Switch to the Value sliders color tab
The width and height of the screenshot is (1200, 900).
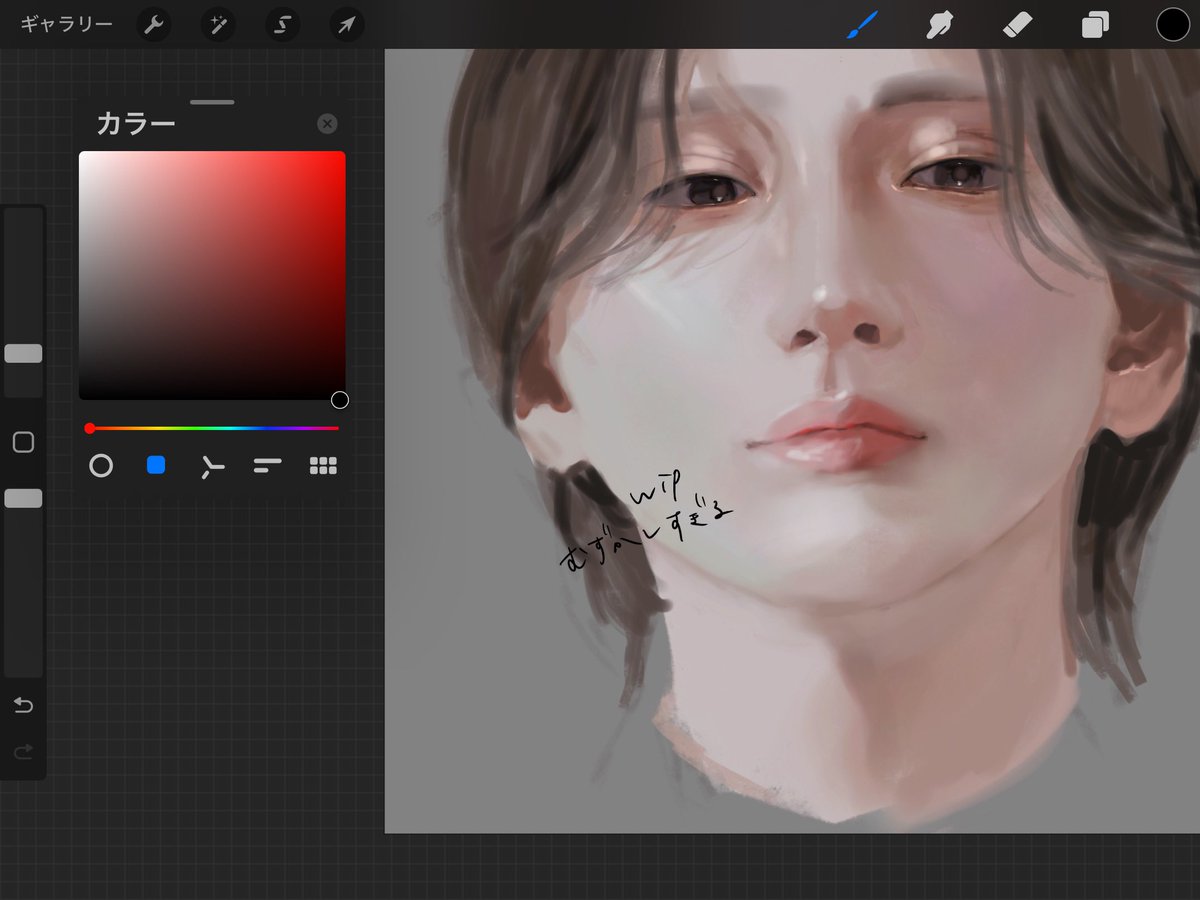coord(267,465)
